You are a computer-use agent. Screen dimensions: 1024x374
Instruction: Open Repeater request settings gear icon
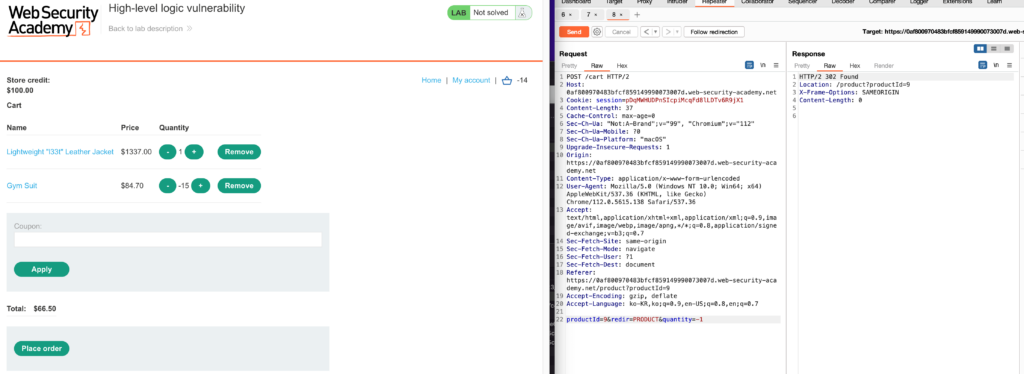point(596,31)
